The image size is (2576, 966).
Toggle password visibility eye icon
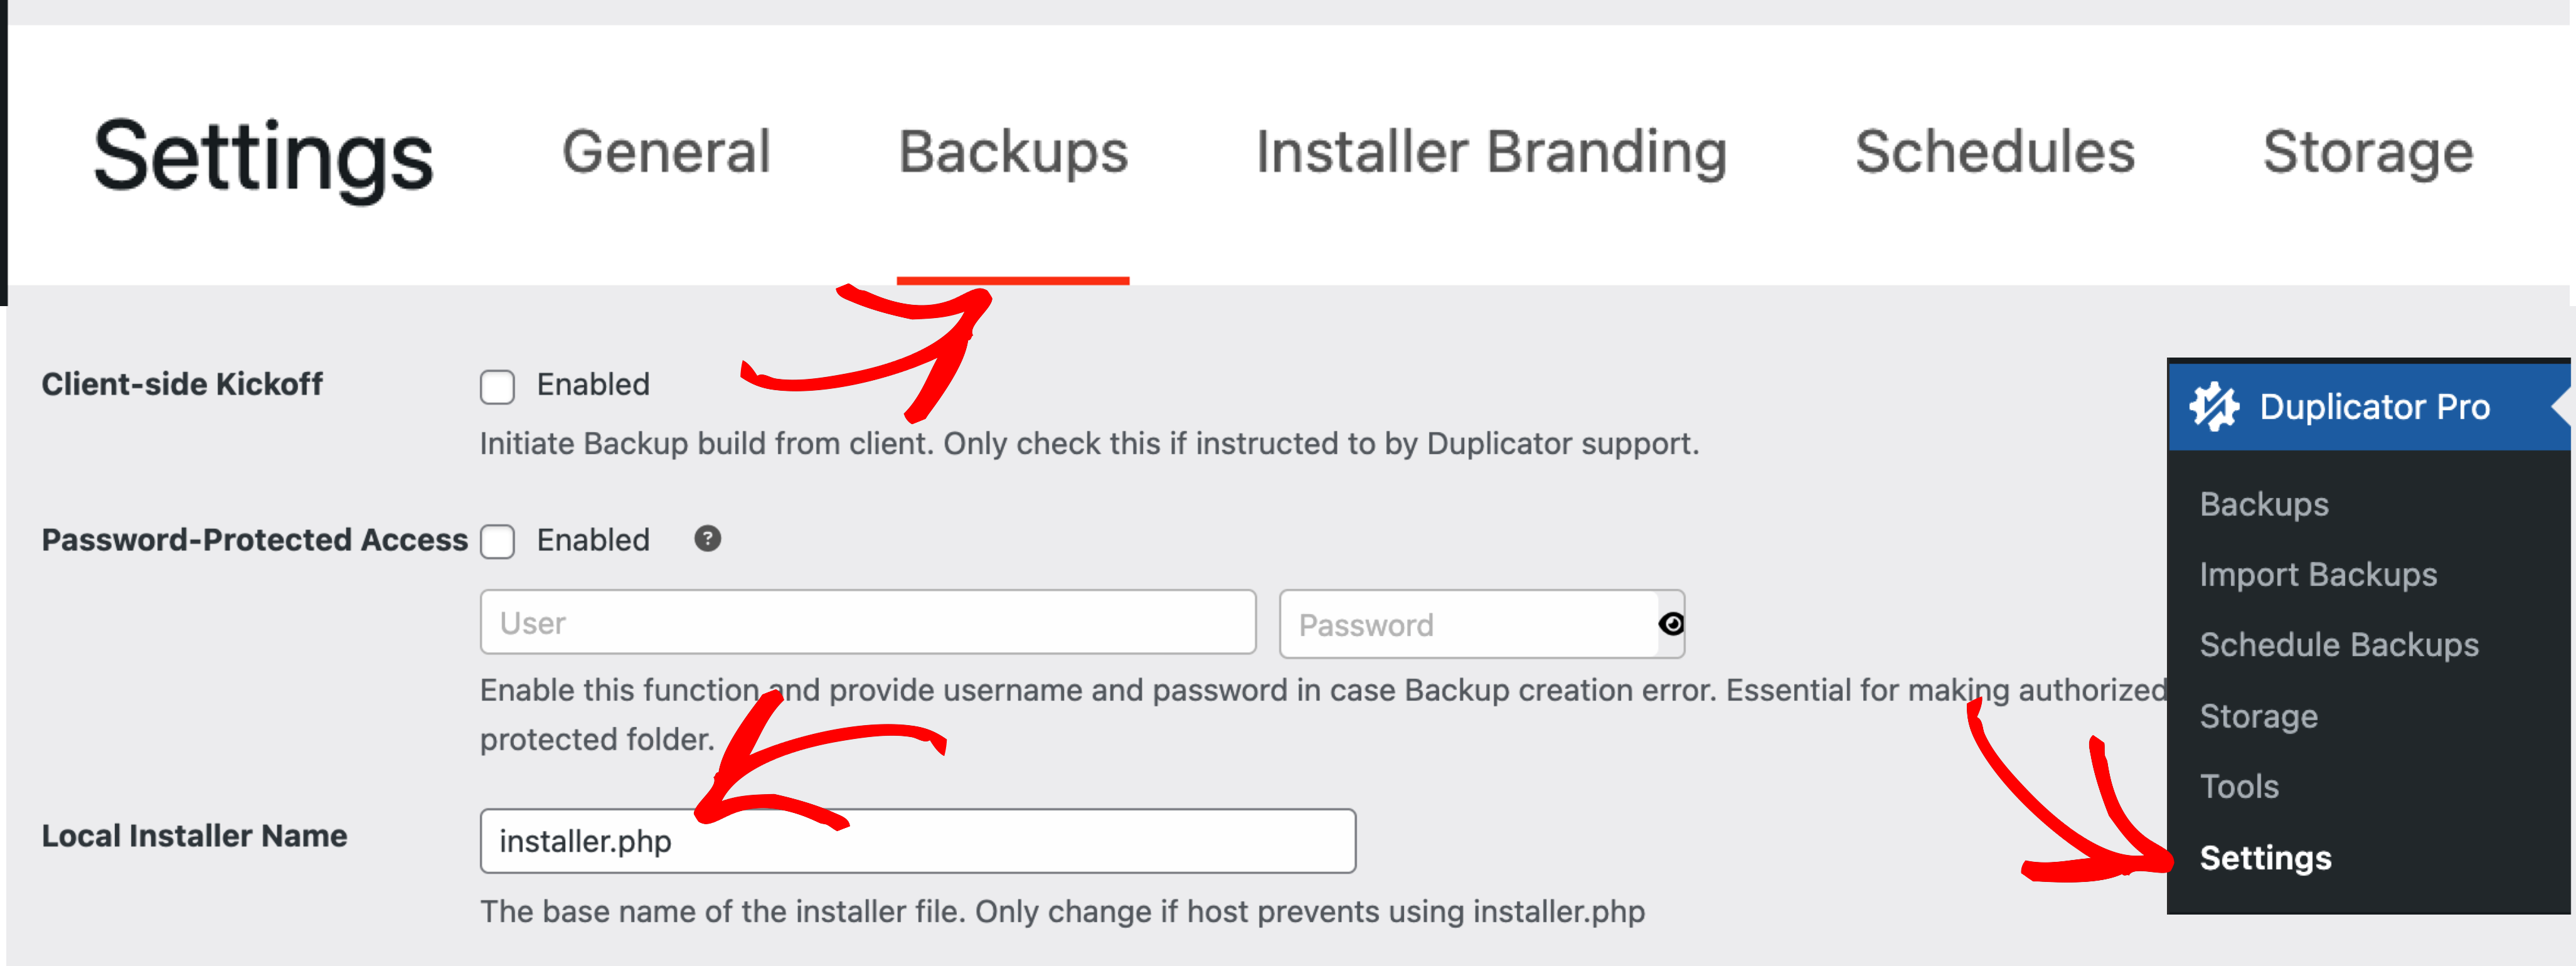tap(1670, 624)
